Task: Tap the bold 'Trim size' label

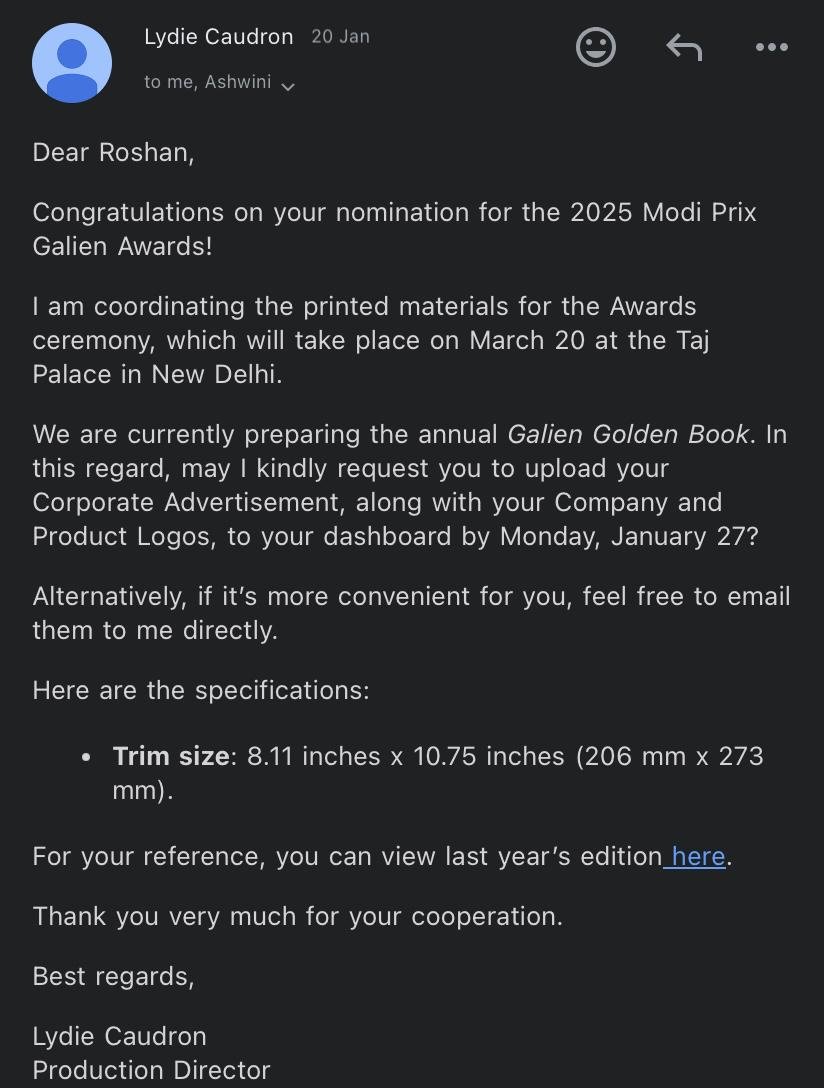Action: click(171, 756)
